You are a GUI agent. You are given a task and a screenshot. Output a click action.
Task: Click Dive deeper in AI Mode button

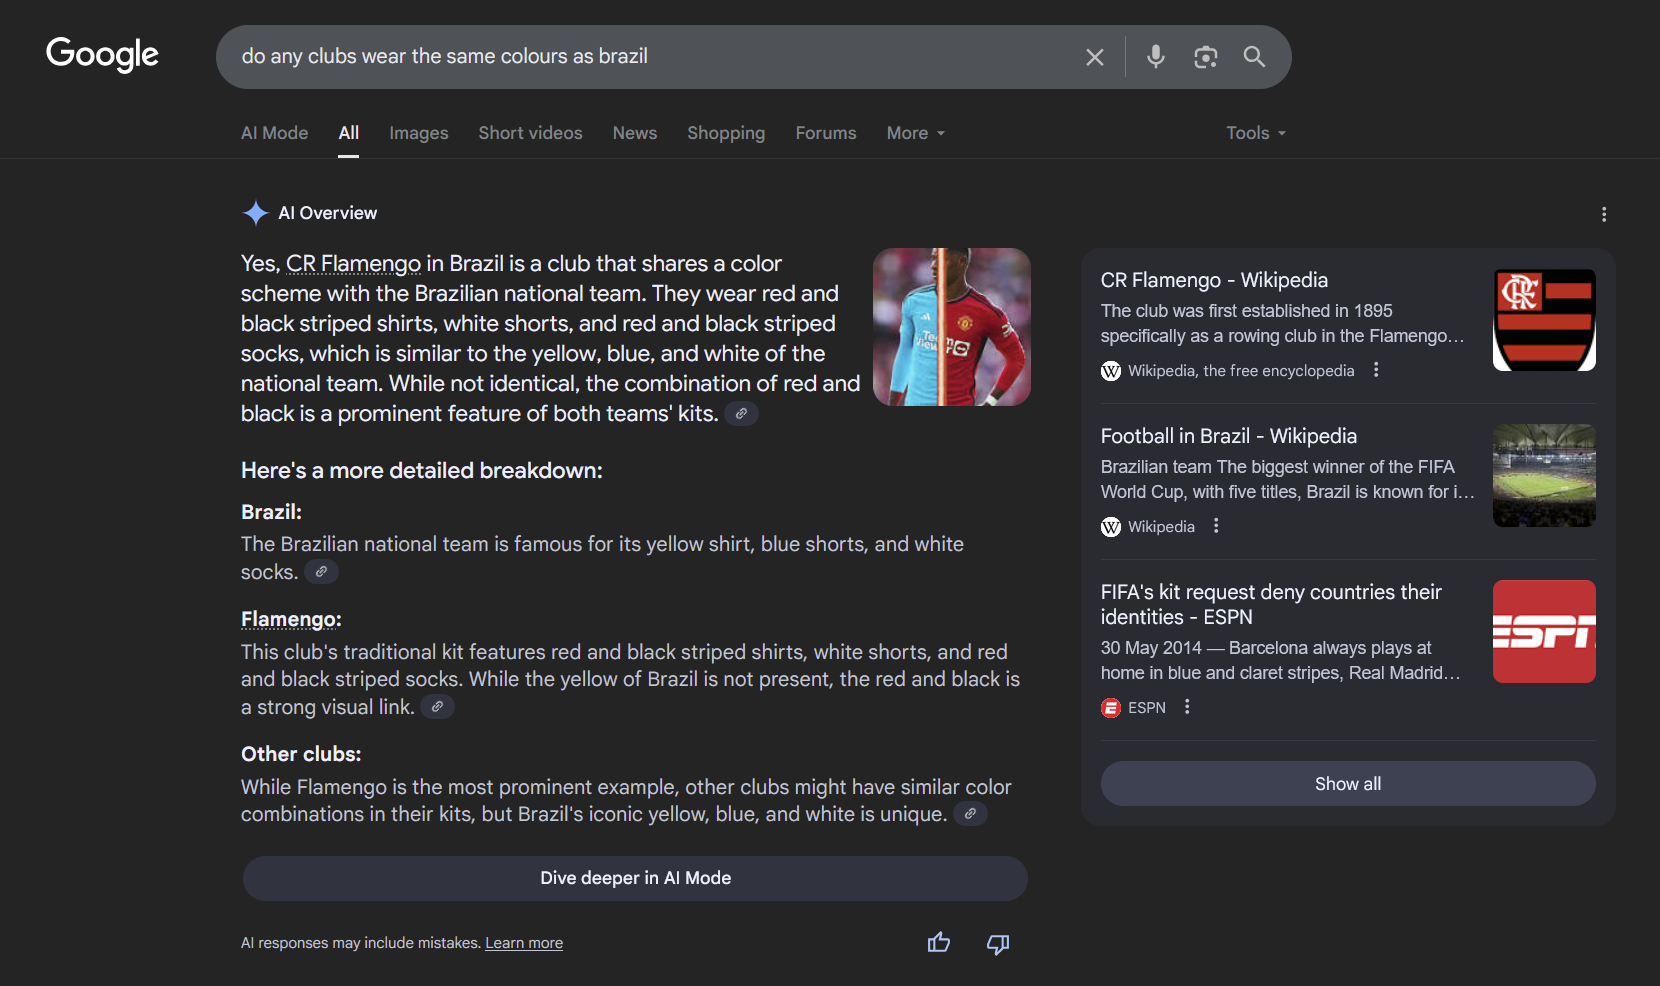tap(635, 878)
